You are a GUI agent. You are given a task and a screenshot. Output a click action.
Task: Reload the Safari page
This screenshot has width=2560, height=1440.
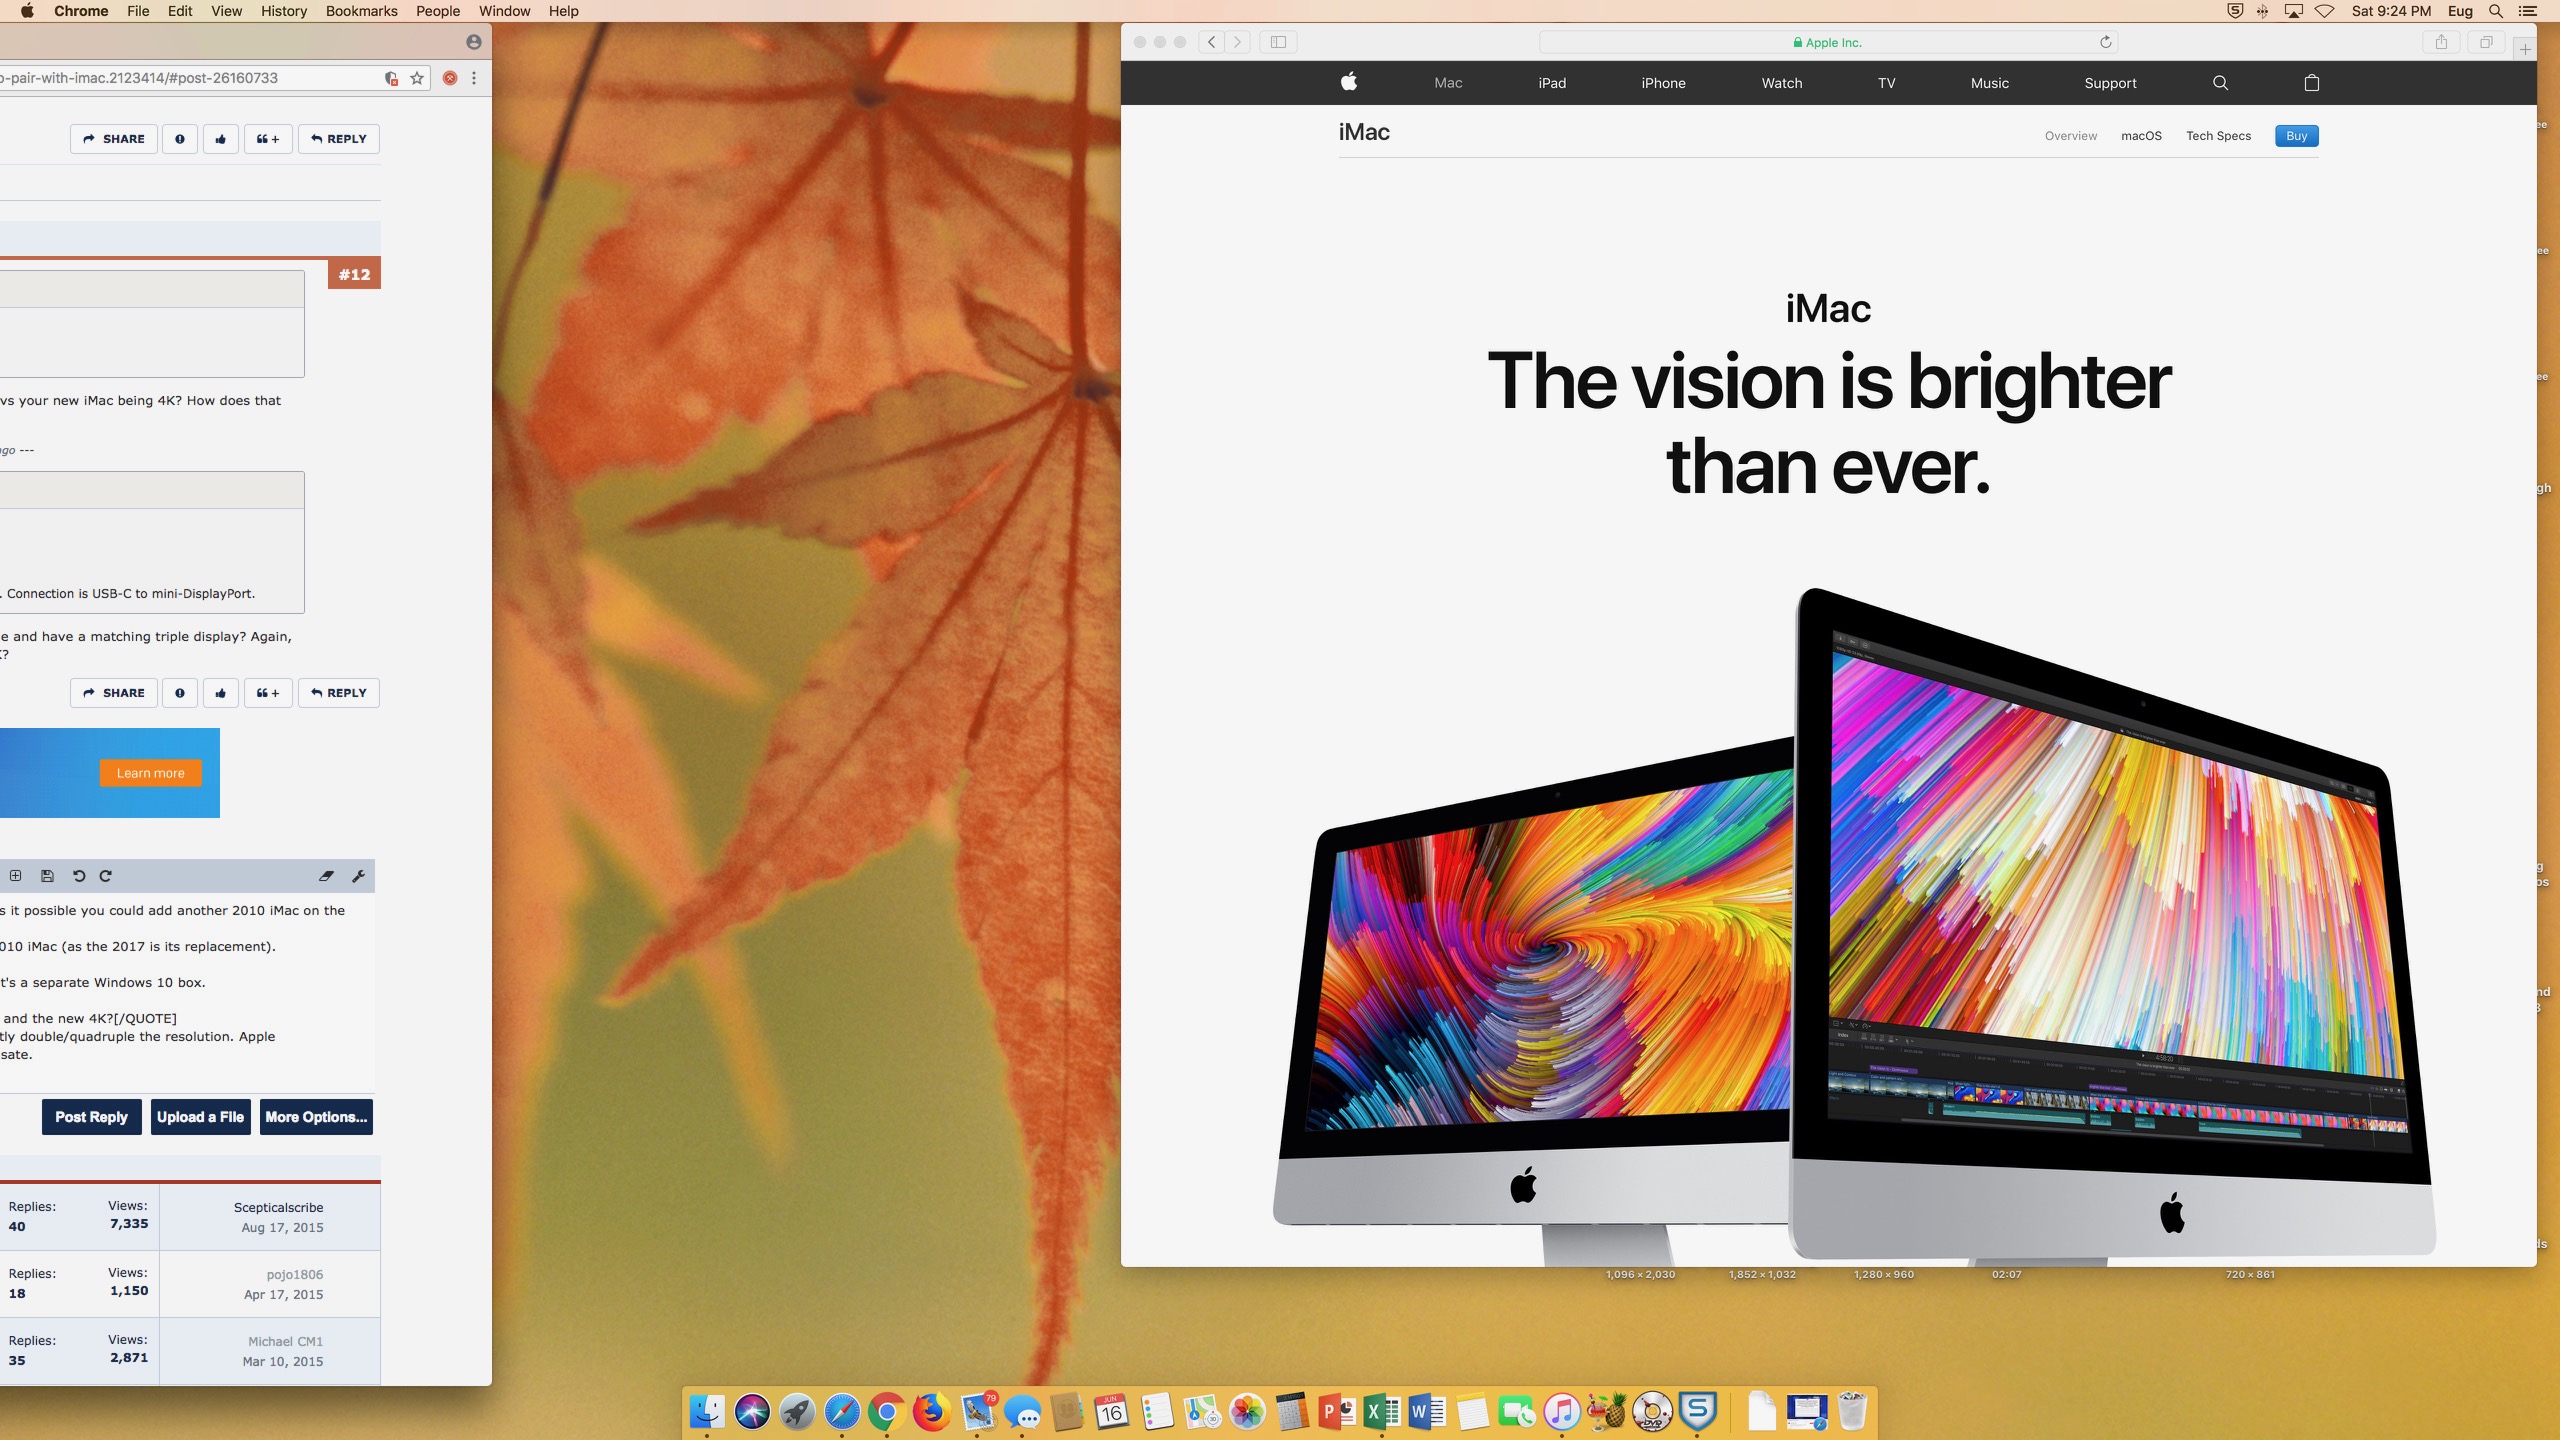tap(2105, 42)
